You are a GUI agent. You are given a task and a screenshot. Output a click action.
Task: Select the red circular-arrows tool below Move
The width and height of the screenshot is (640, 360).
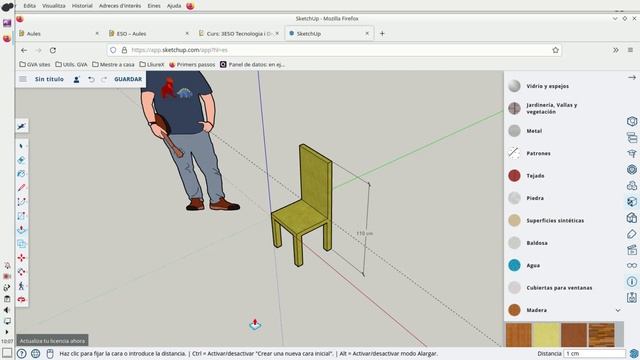[x=22, y=271]
